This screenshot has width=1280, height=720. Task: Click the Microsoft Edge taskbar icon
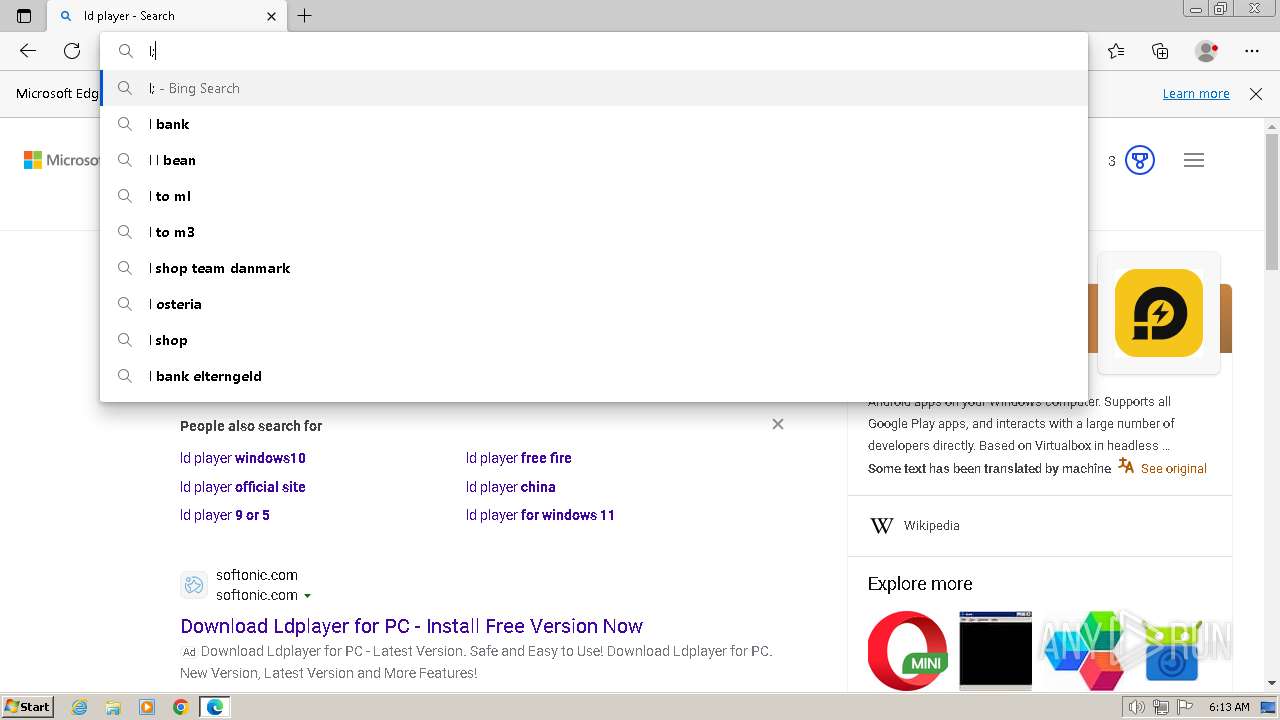point(215,707)
